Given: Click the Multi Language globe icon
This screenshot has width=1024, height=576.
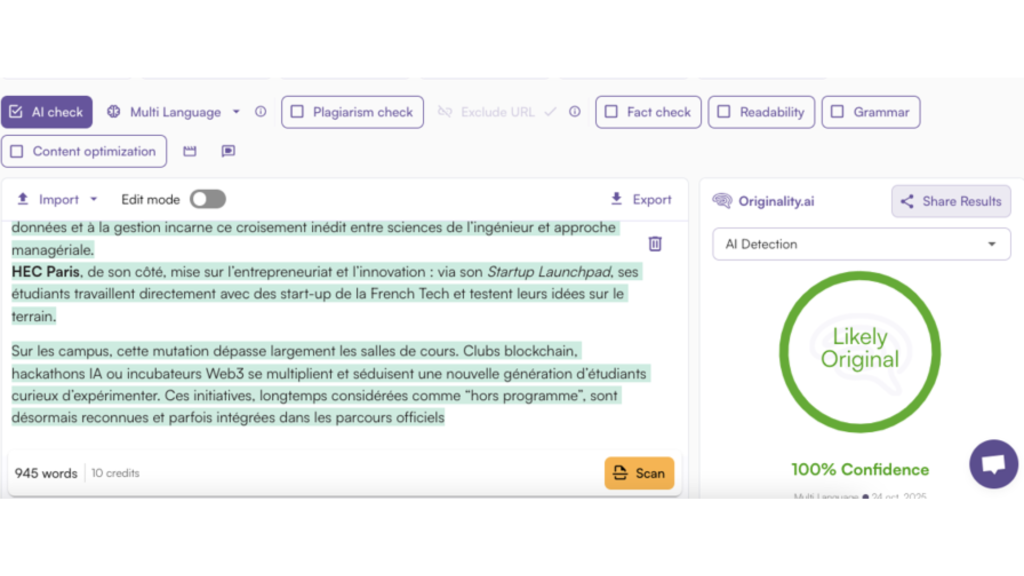Looking at the screenshot, I should coord(114,112).
